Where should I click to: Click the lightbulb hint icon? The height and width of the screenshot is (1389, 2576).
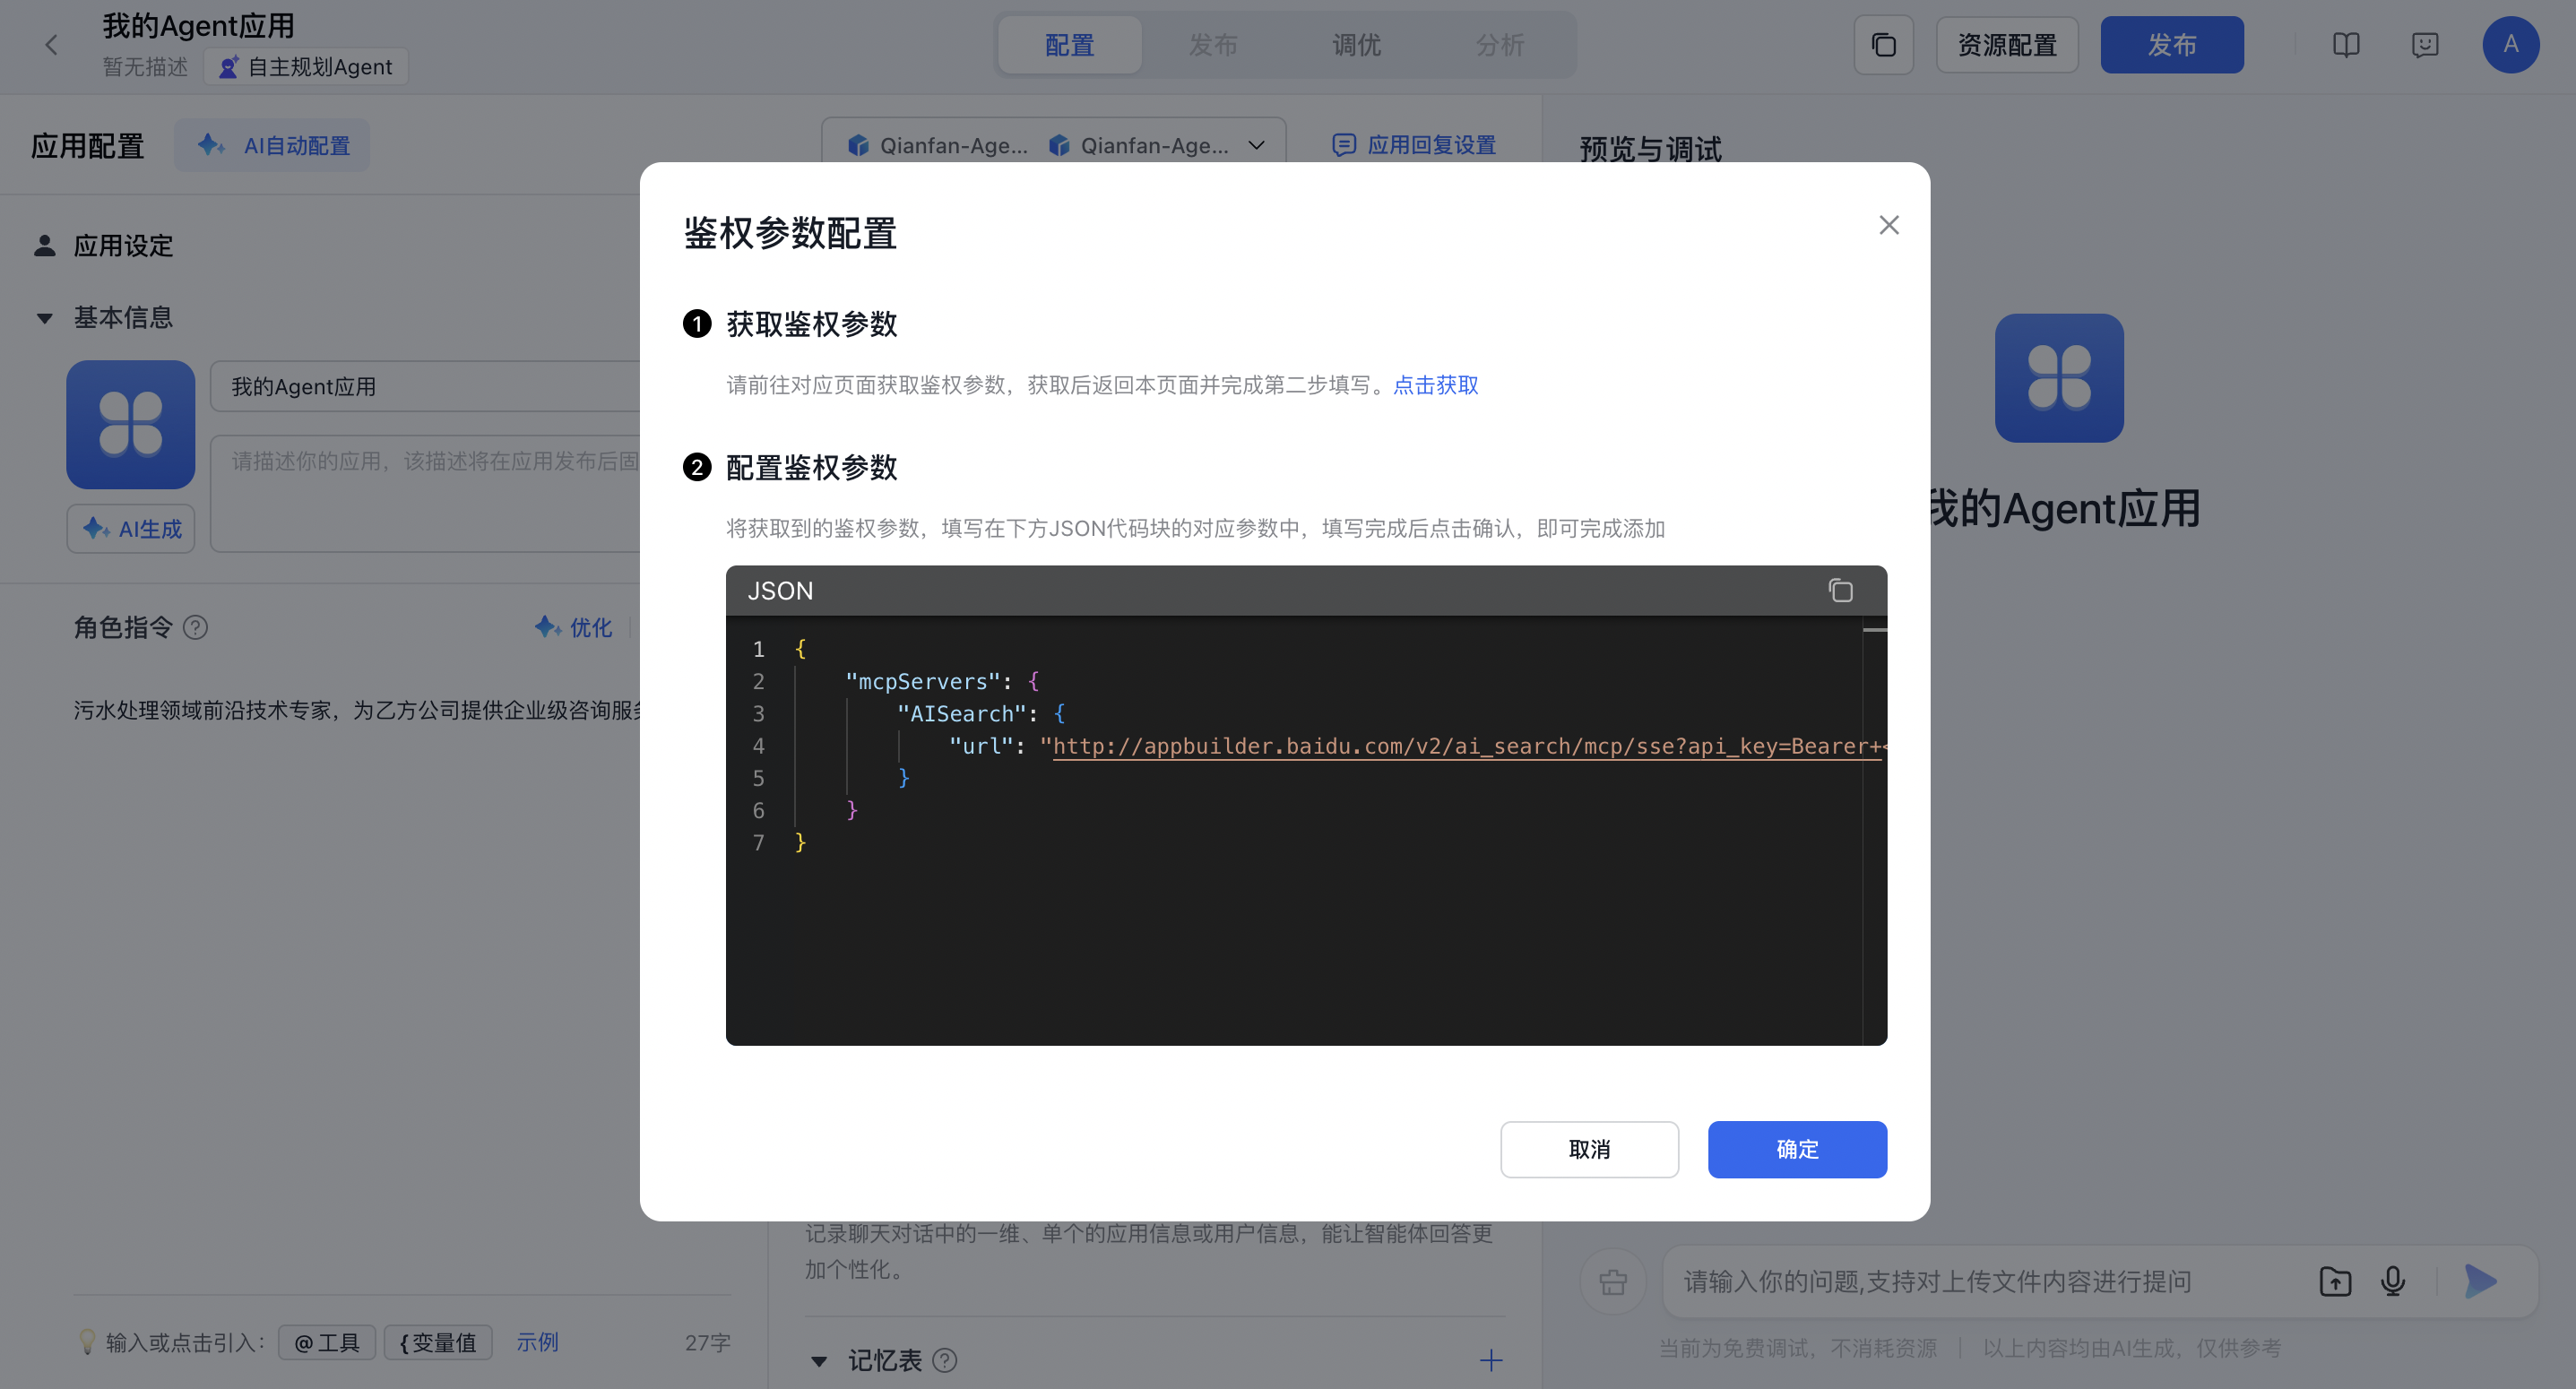coord(87,1342)
